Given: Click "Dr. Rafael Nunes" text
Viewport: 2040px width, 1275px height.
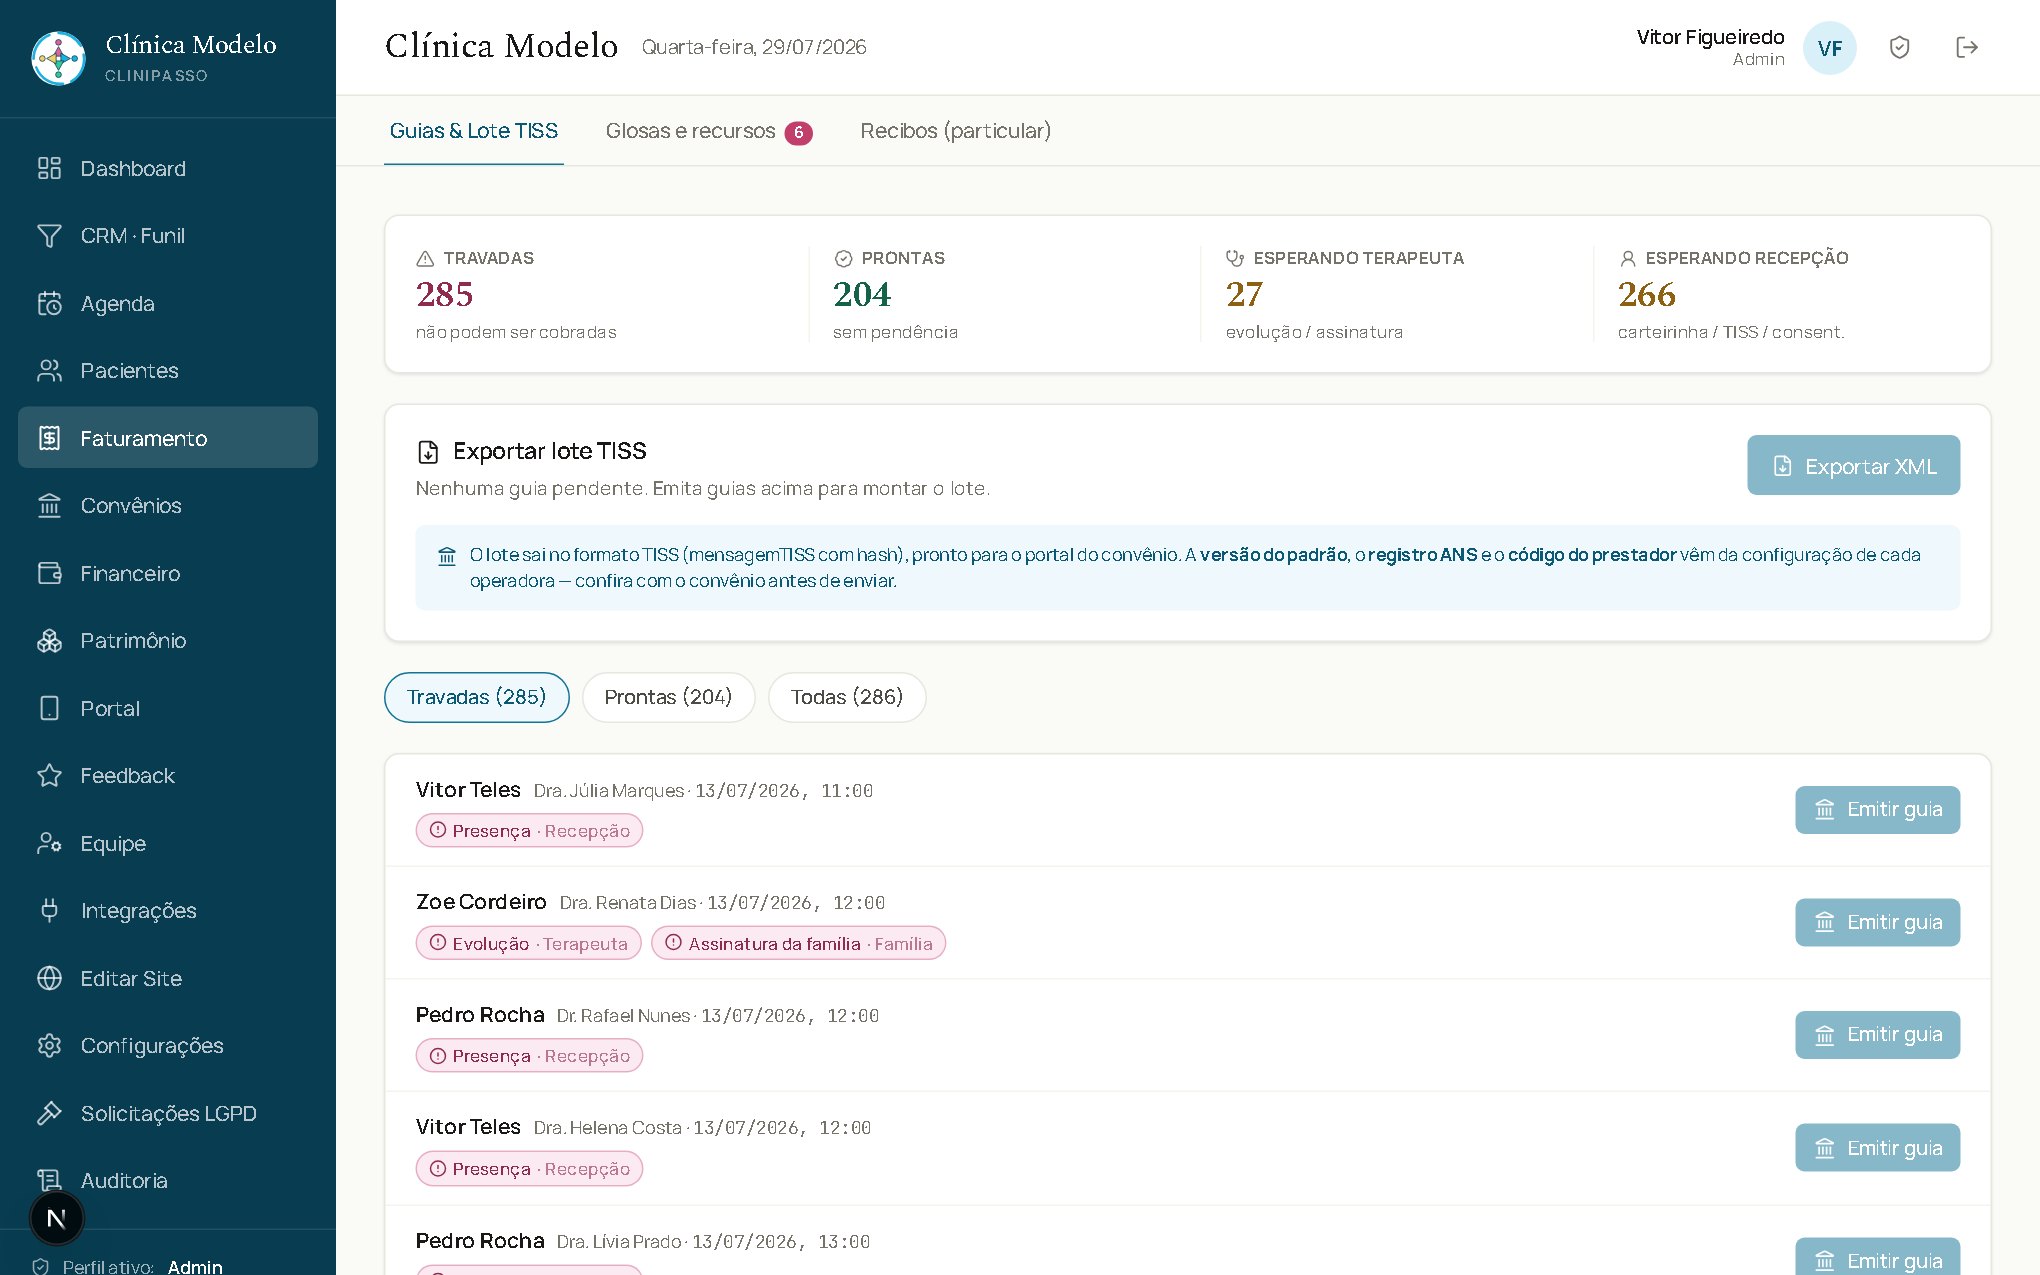Looking at the screenshot, I should click(623, 1016).
